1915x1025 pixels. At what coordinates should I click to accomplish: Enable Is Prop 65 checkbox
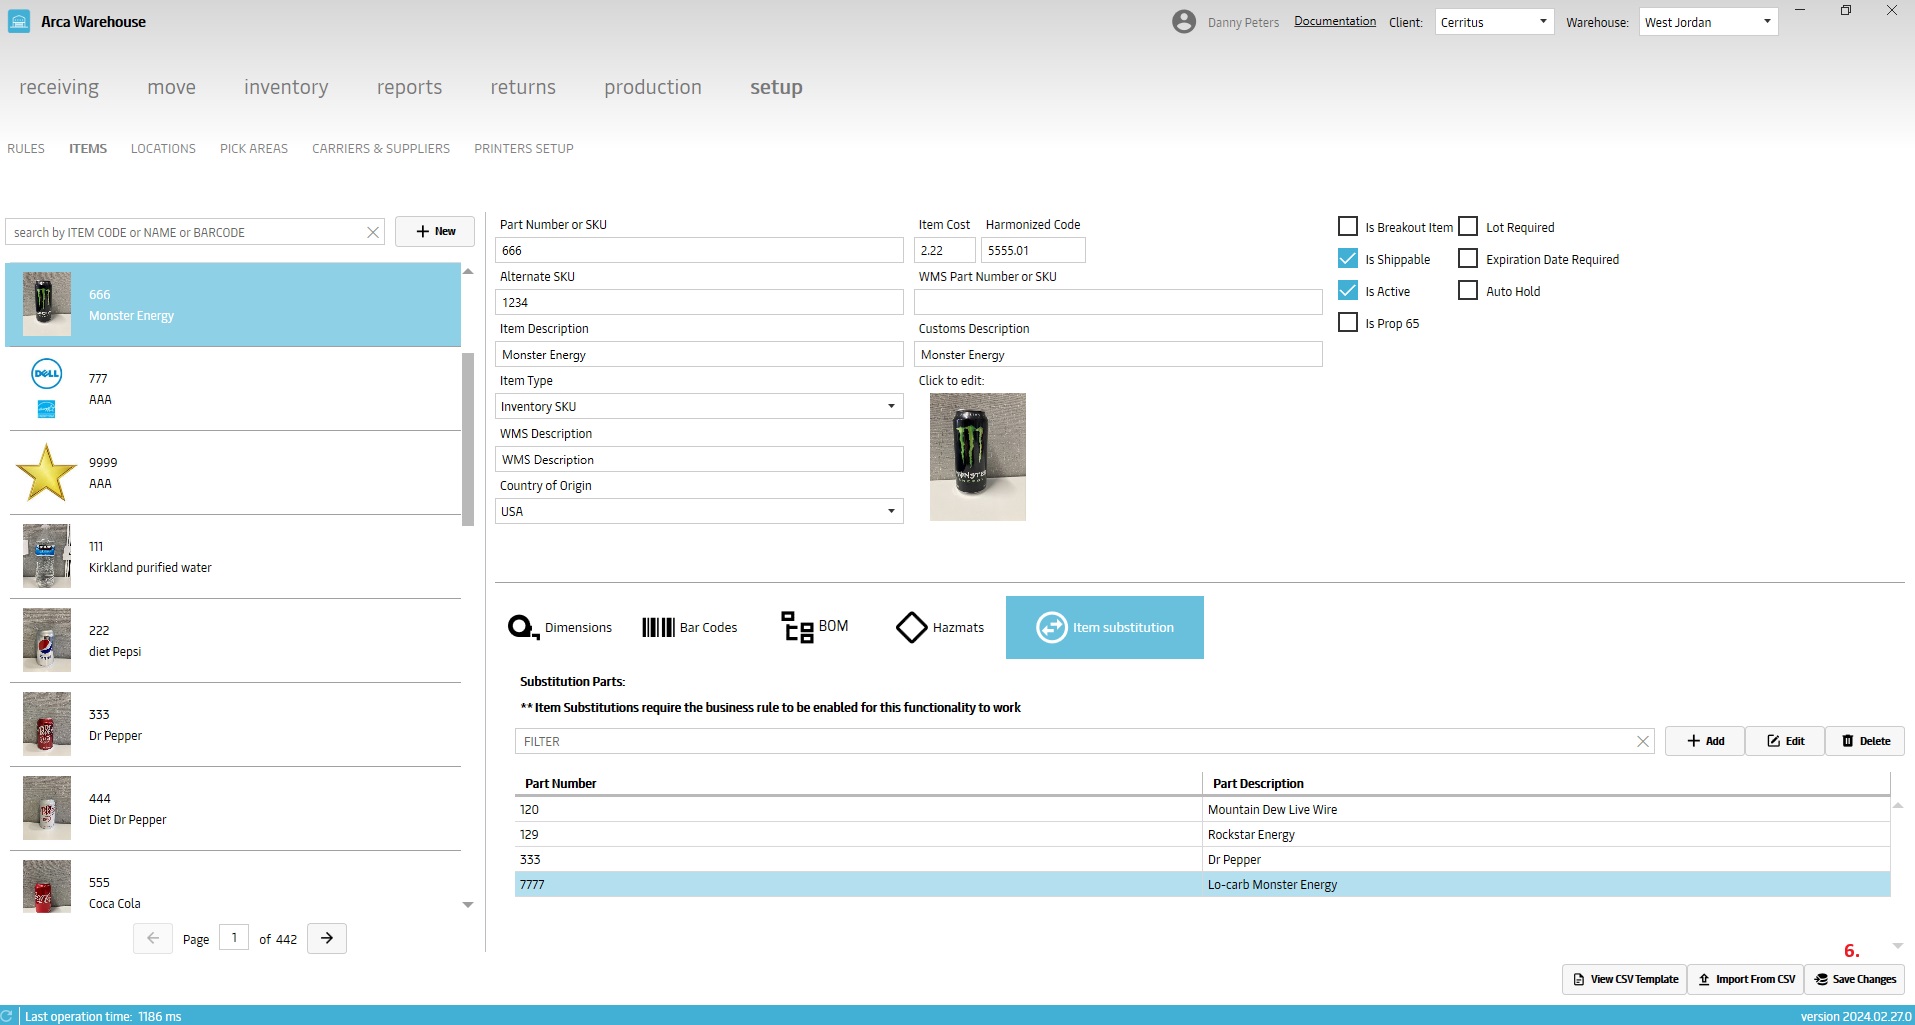[1348, 322]
